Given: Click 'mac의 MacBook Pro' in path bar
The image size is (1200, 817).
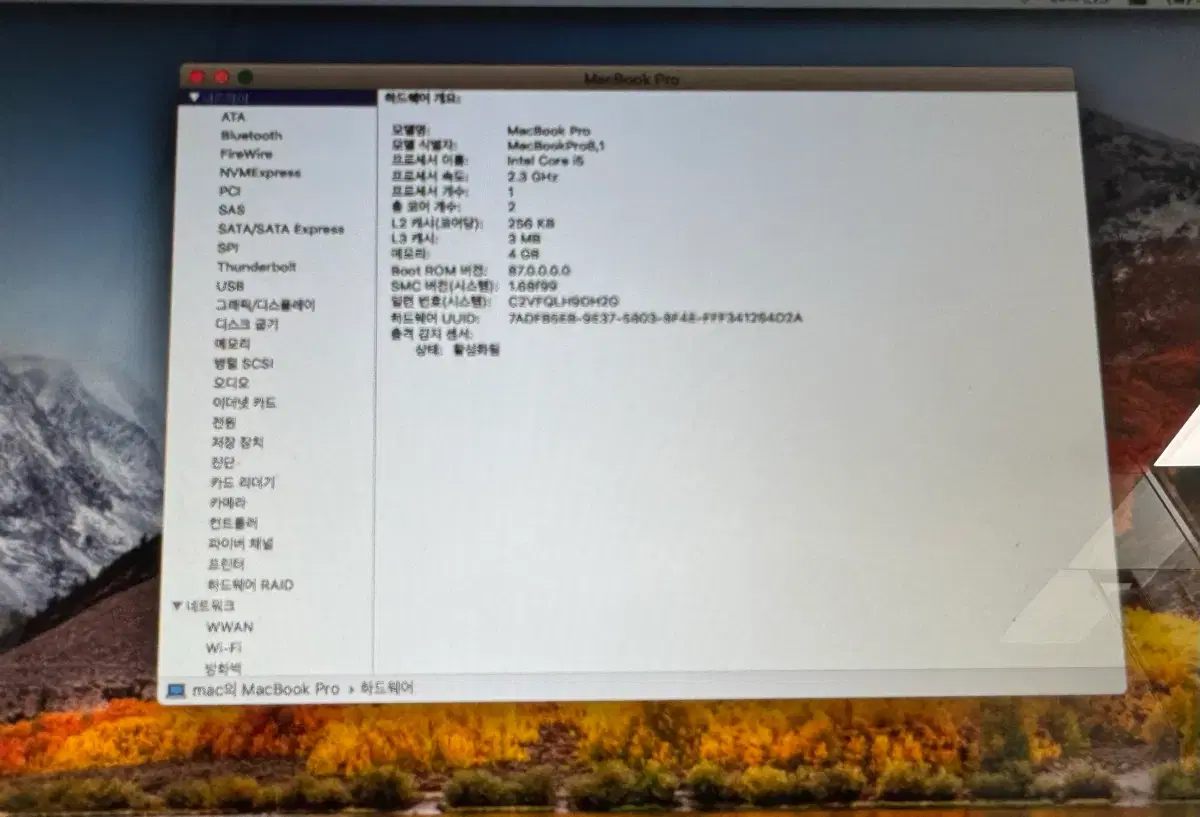Looking at the screenshot, I should 266,689.
